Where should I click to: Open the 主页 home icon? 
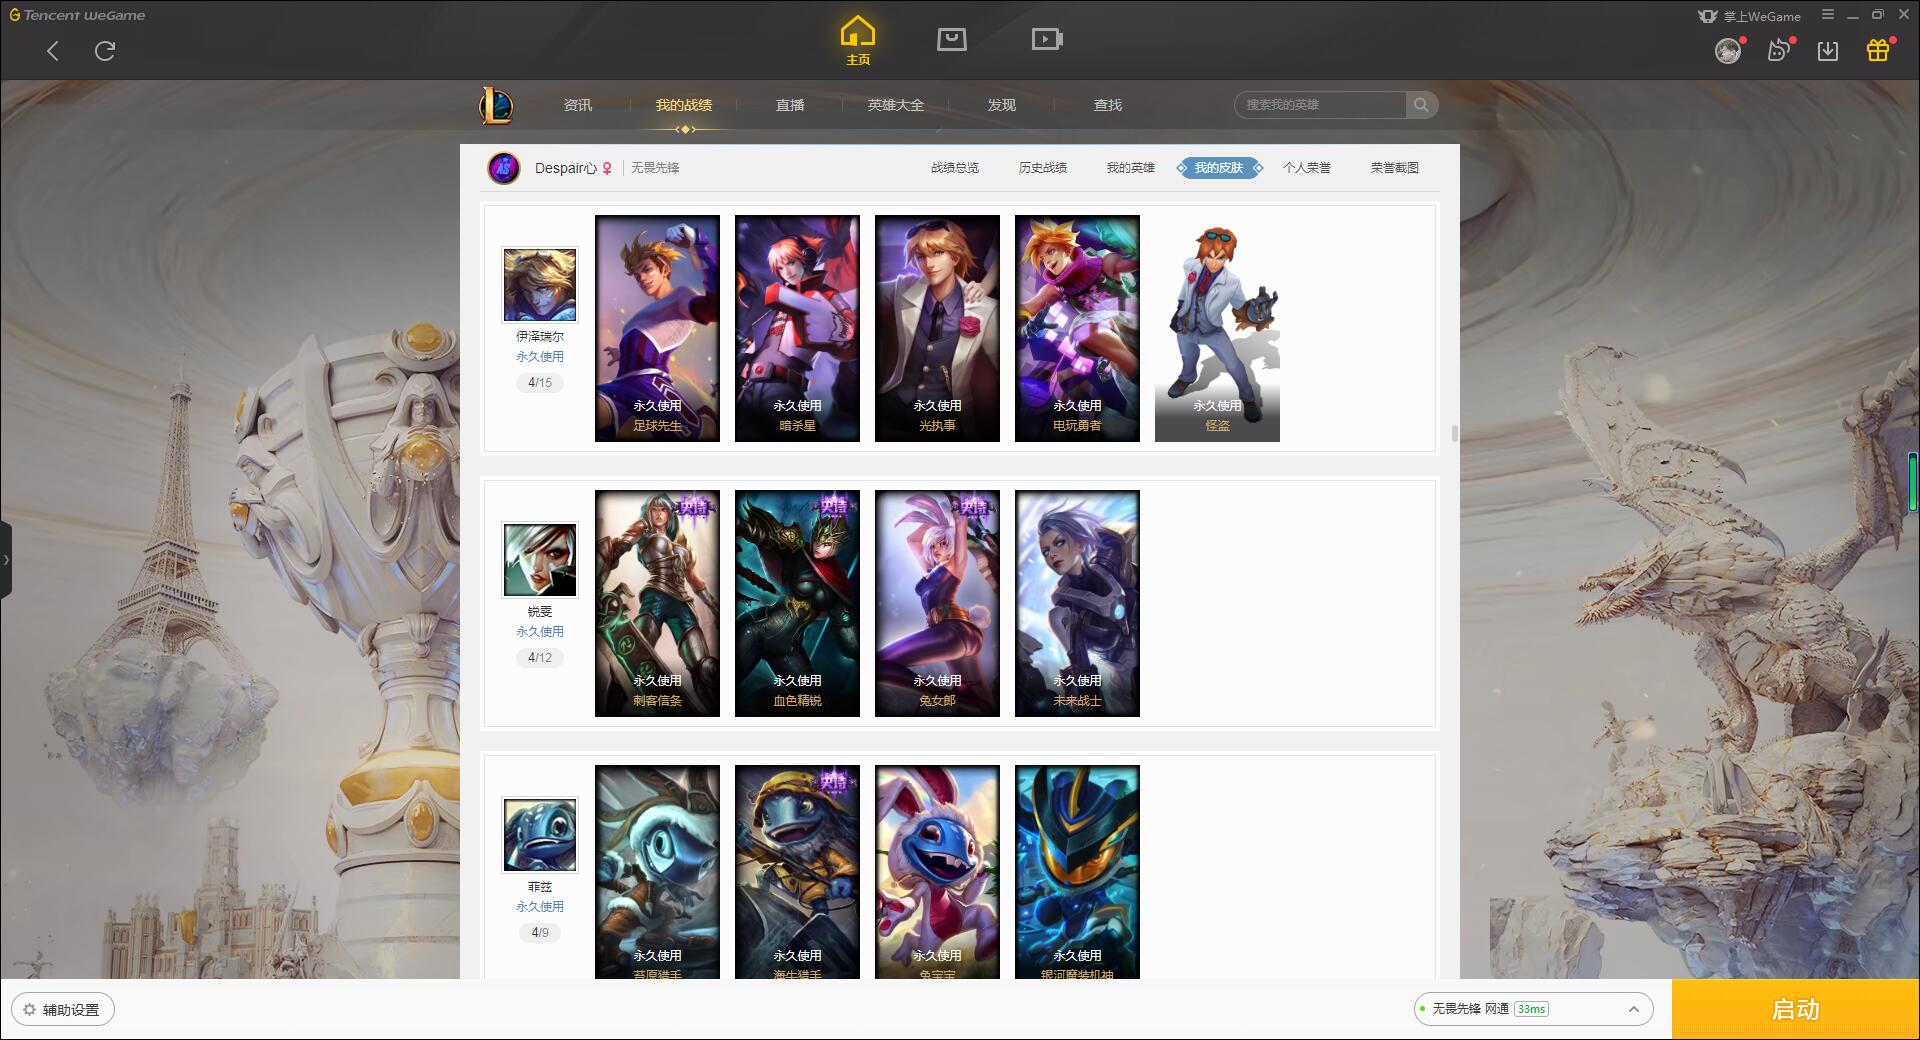point(858,41)
